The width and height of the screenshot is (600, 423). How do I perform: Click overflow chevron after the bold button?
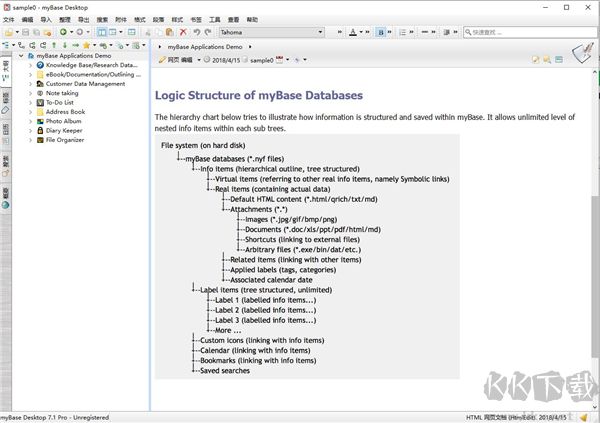click(x=390, y=33)
